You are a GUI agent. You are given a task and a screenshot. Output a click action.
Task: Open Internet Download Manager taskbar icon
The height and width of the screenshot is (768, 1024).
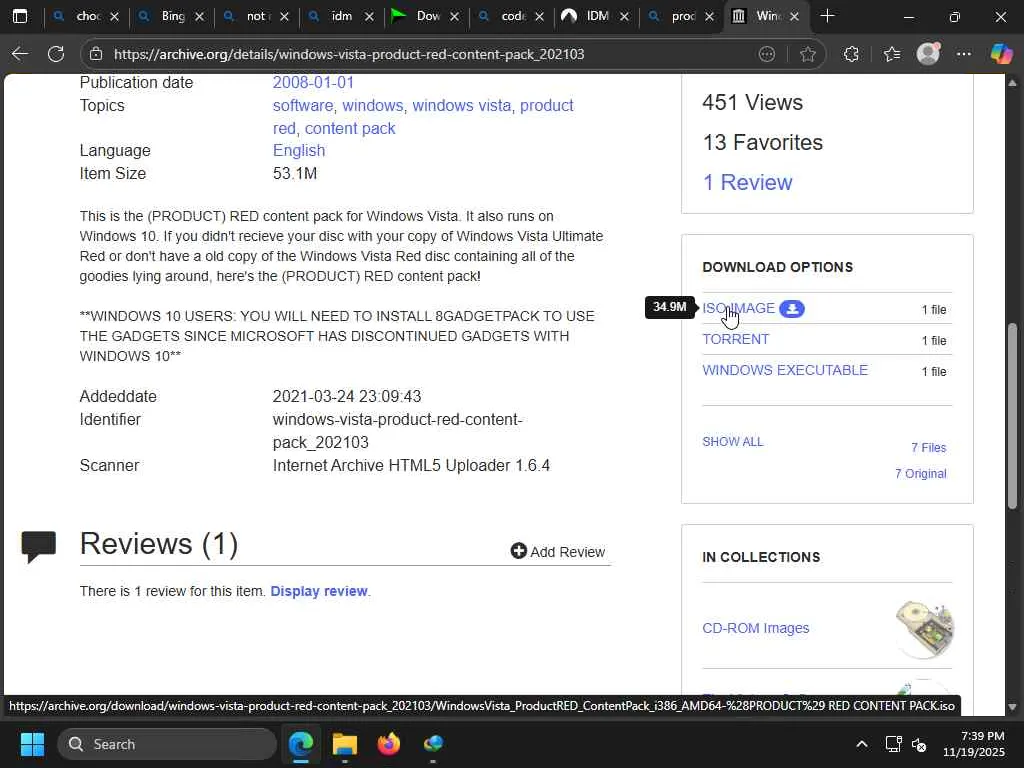pos(433,744)
